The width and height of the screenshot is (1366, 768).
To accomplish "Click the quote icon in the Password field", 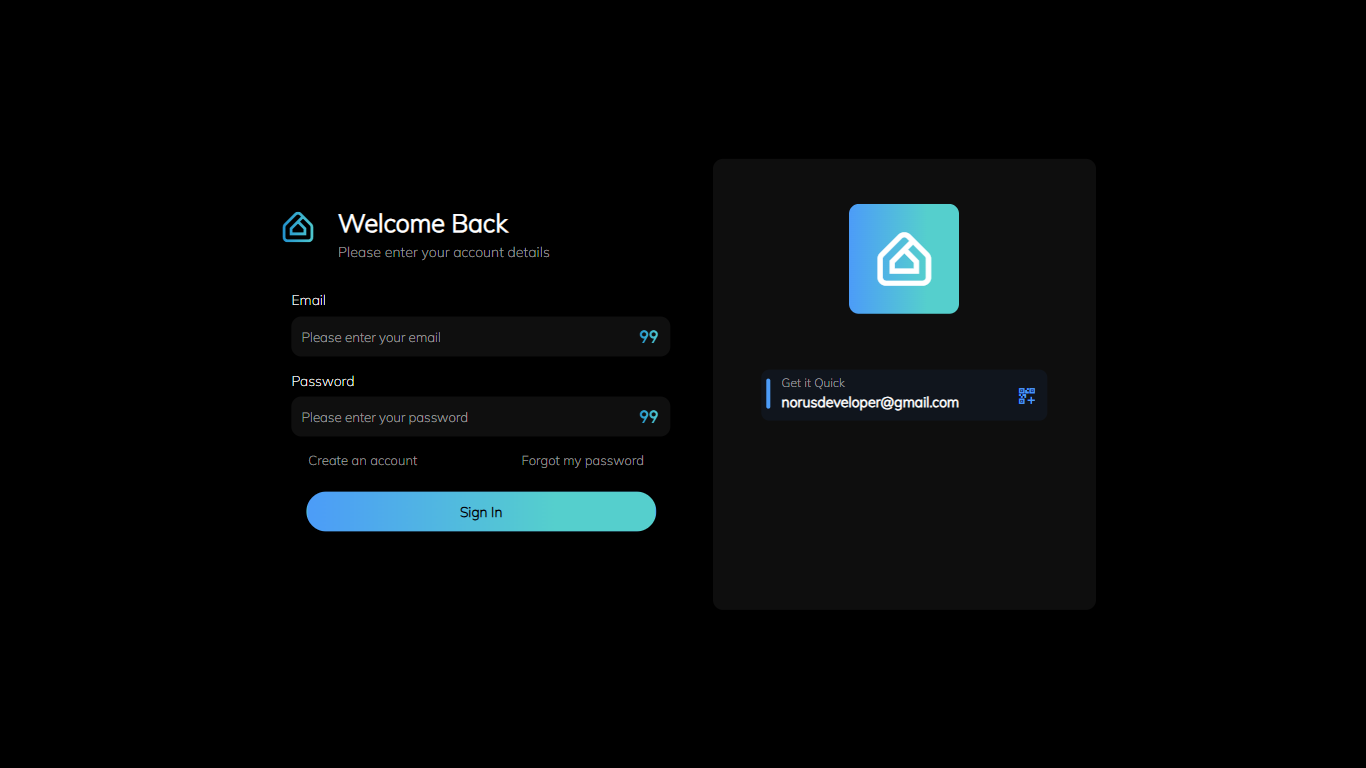I will [x=649, y=417].
